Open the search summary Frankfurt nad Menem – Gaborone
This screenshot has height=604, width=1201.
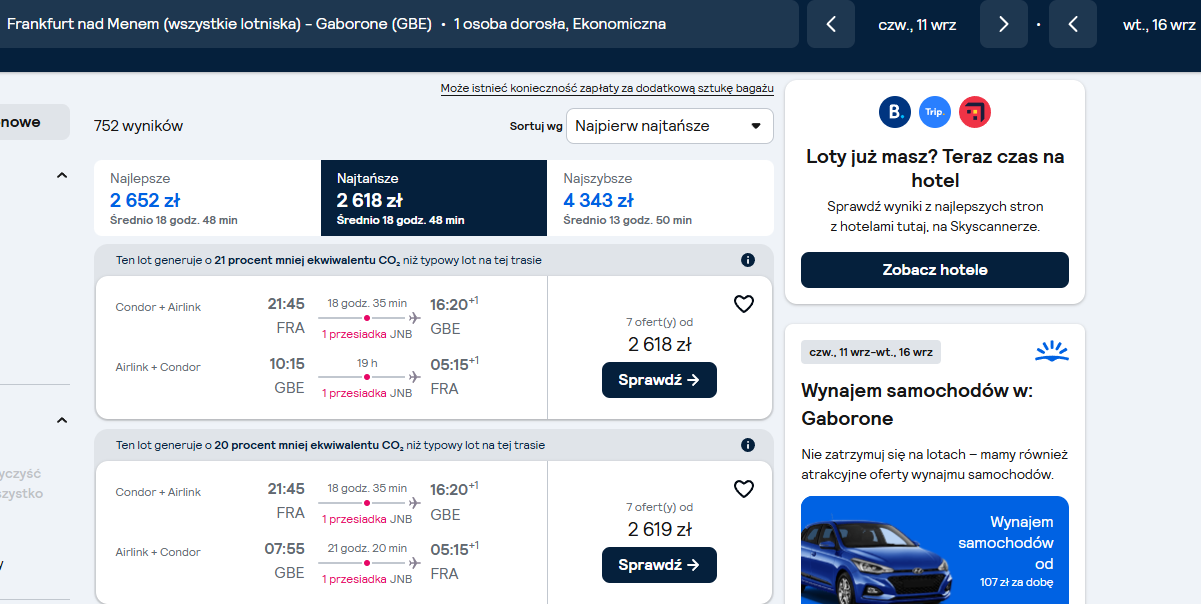pyautogui.click(x=397, y=24)
